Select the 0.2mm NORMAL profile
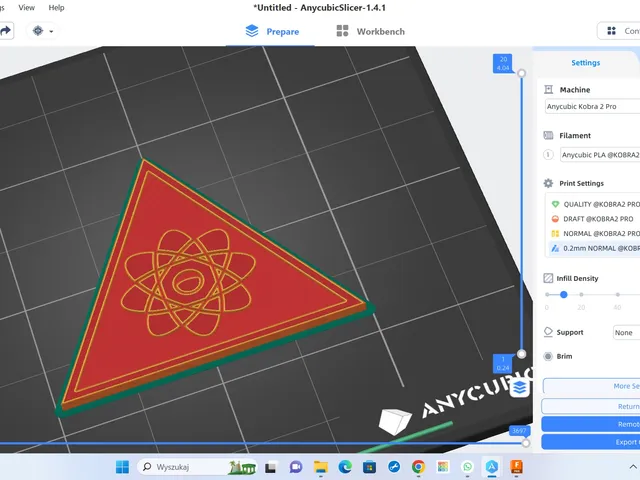Screen dimensions: 640x480 pos(595,248)
